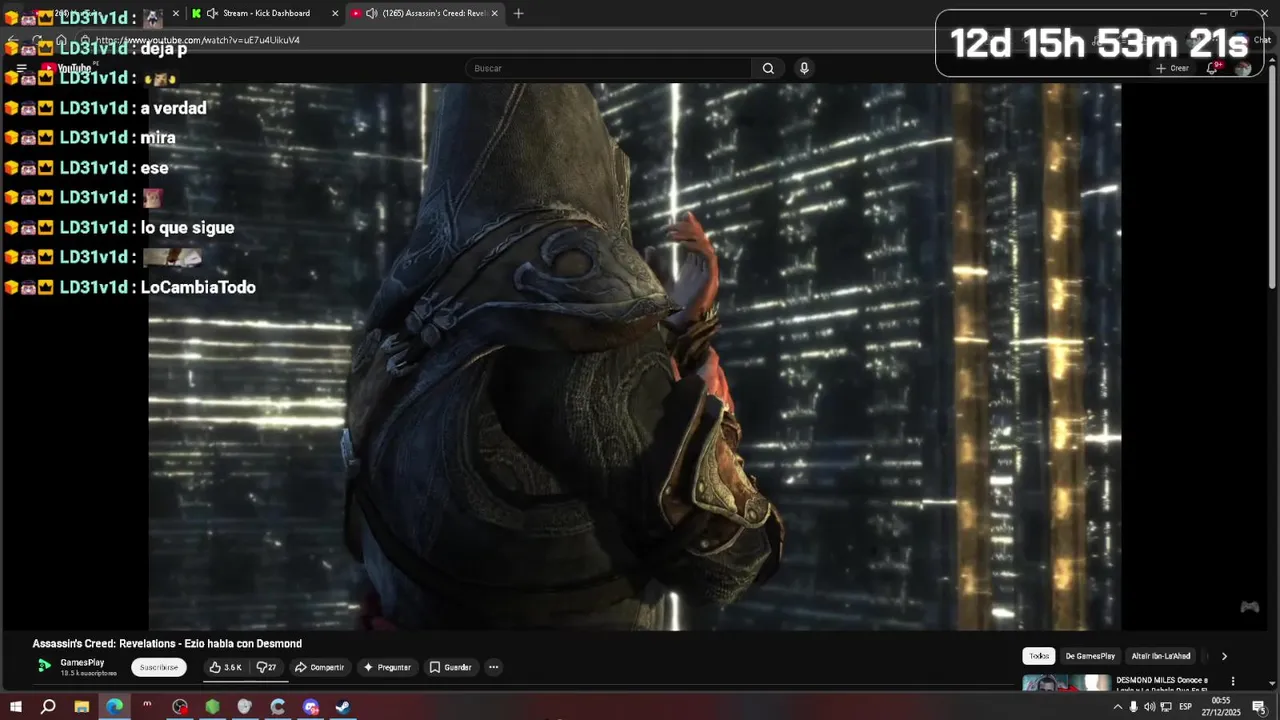Image resolution: width=1280 pixels, height=720 pixels.
Task: Close the Assassin's Creed YouTube tab
Action: 494,13
